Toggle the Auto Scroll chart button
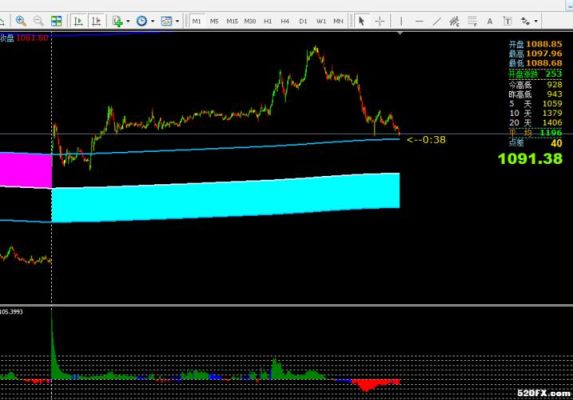The image size is (573, 400). pos(78,21)
